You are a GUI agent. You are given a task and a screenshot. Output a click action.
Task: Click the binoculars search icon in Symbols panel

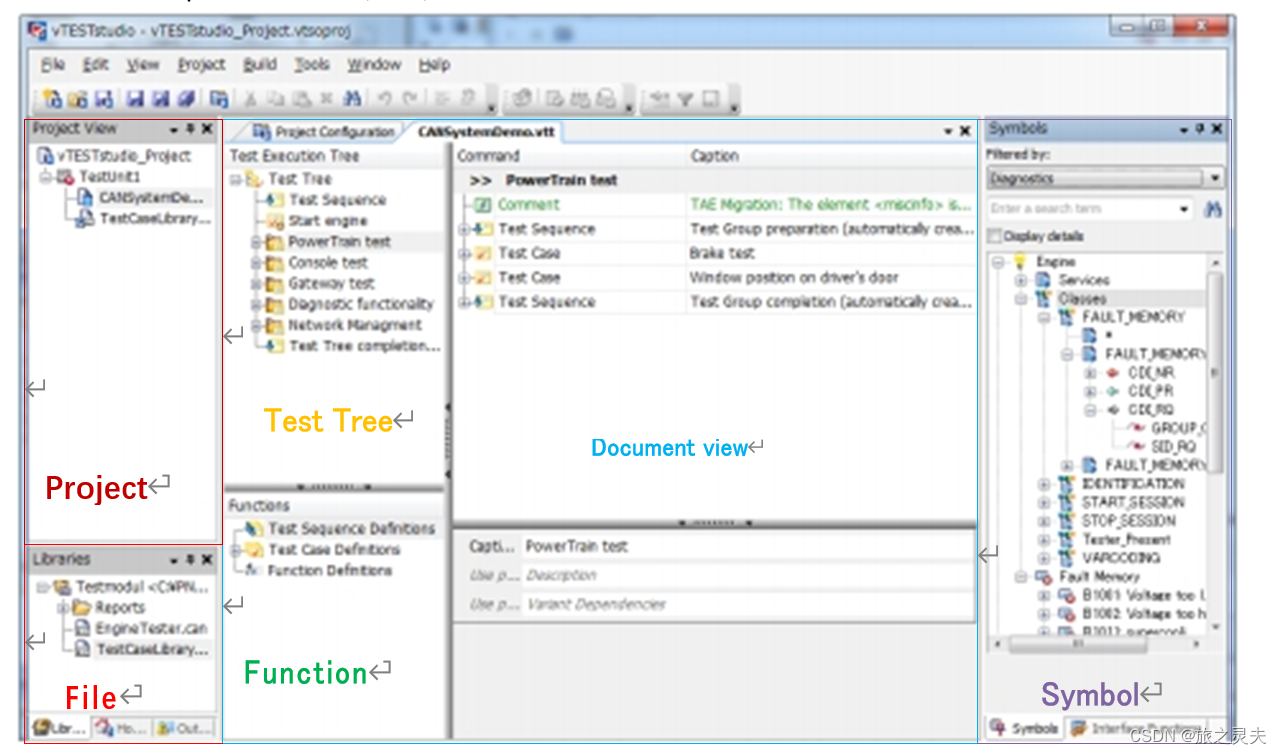(x=1215, y=209)
